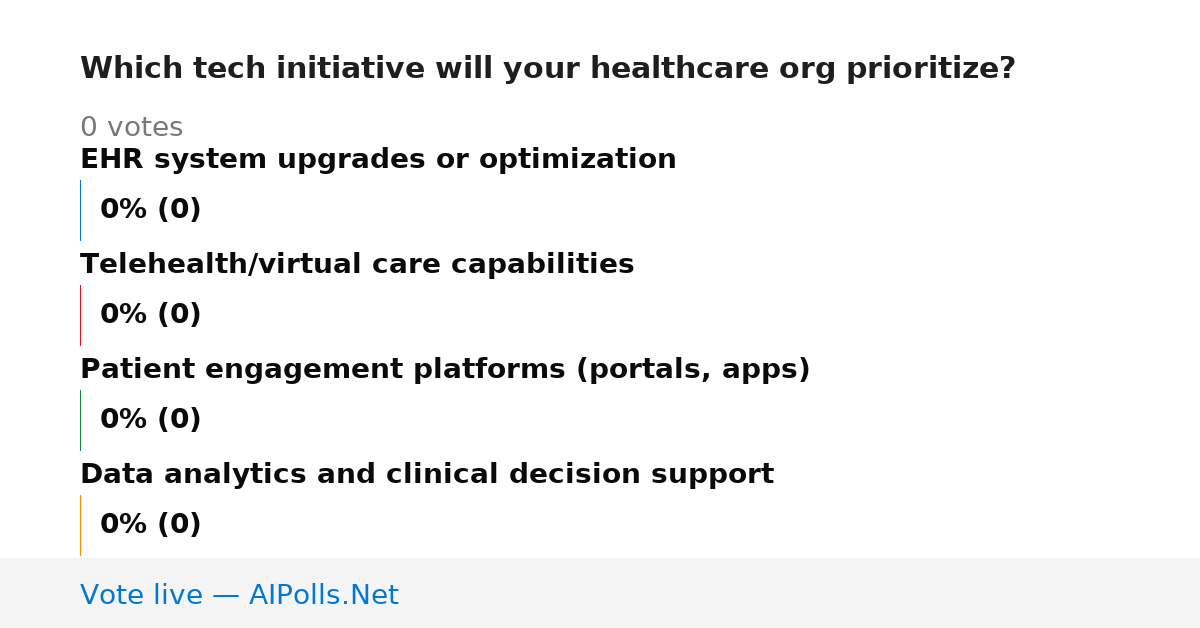
Task: Click the '0 votes' total count
Action: (131, 128)
